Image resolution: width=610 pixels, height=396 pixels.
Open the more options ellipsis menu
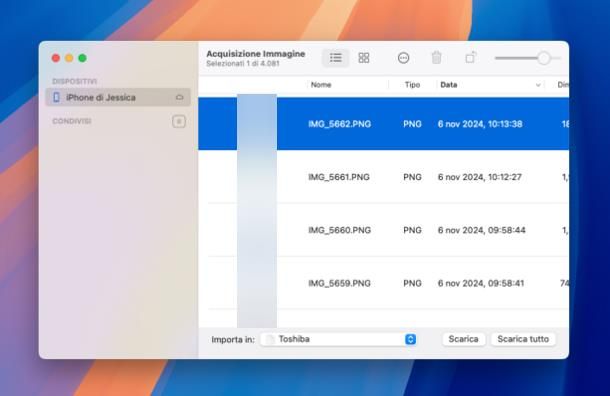click(403, 58)
